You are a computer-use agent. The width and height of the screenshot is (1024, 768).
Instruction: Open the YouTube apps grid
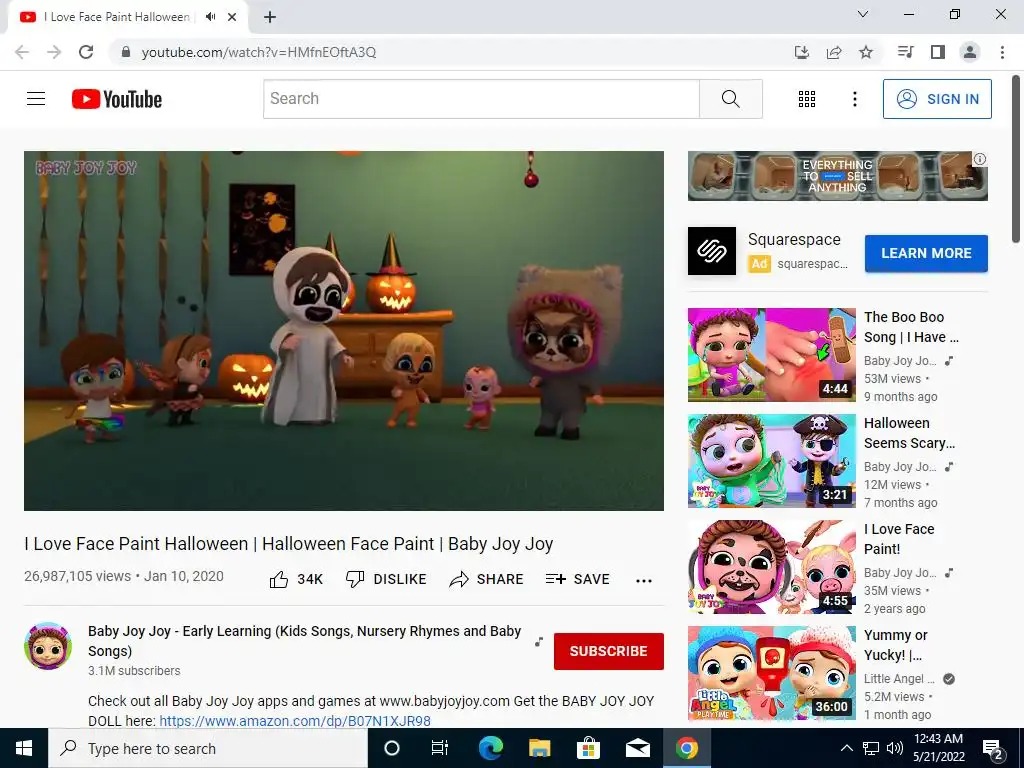[x=807, y=99]
